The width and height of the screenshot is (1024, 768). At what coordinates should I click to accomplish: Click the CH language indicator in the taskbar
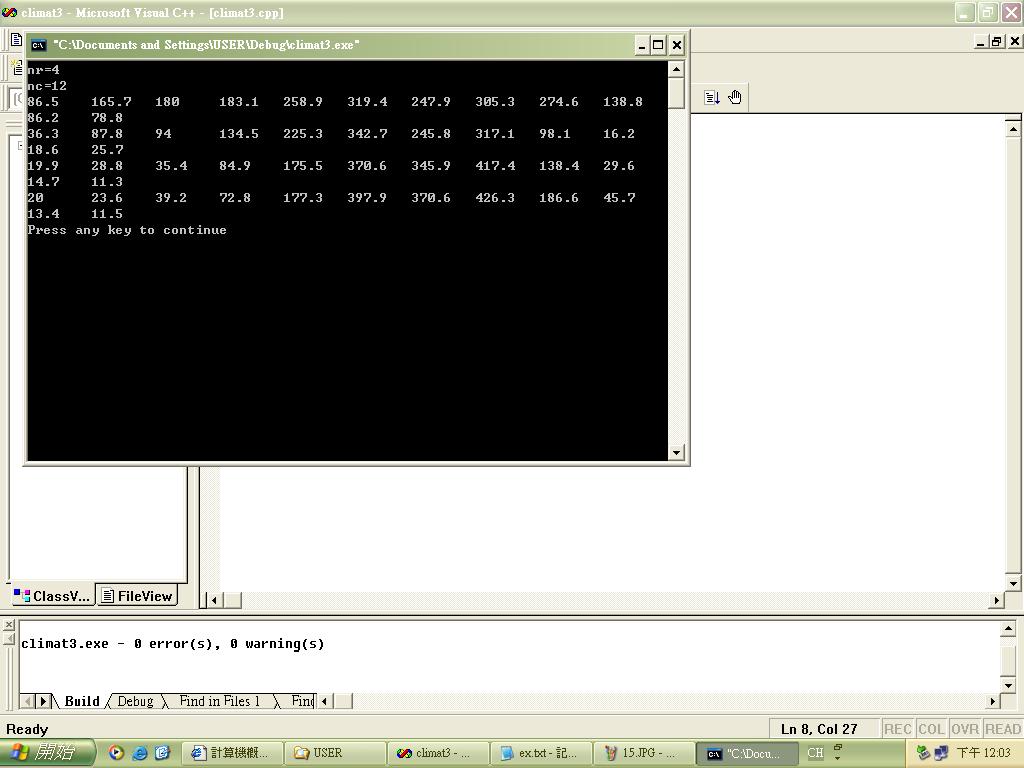[x=815, y=753]
